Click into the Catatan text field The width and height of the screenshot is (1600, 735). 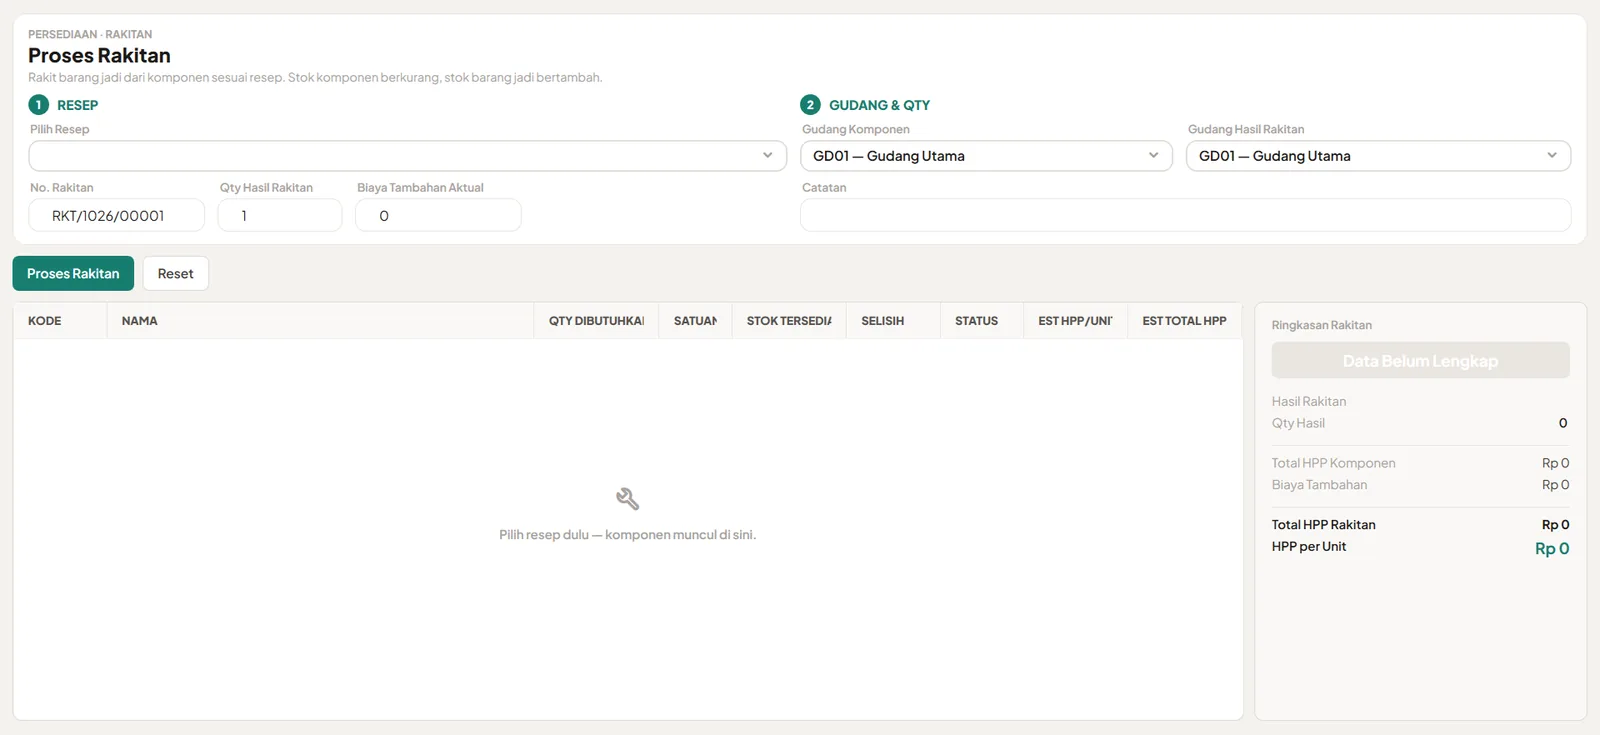(1185, 215)
